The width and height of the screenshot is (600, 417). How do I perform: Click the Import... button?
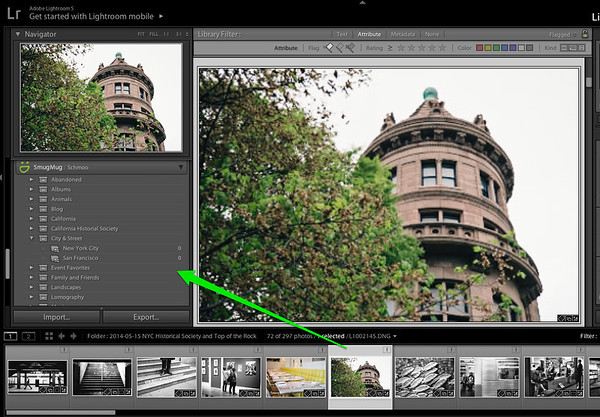coord(57,317)
